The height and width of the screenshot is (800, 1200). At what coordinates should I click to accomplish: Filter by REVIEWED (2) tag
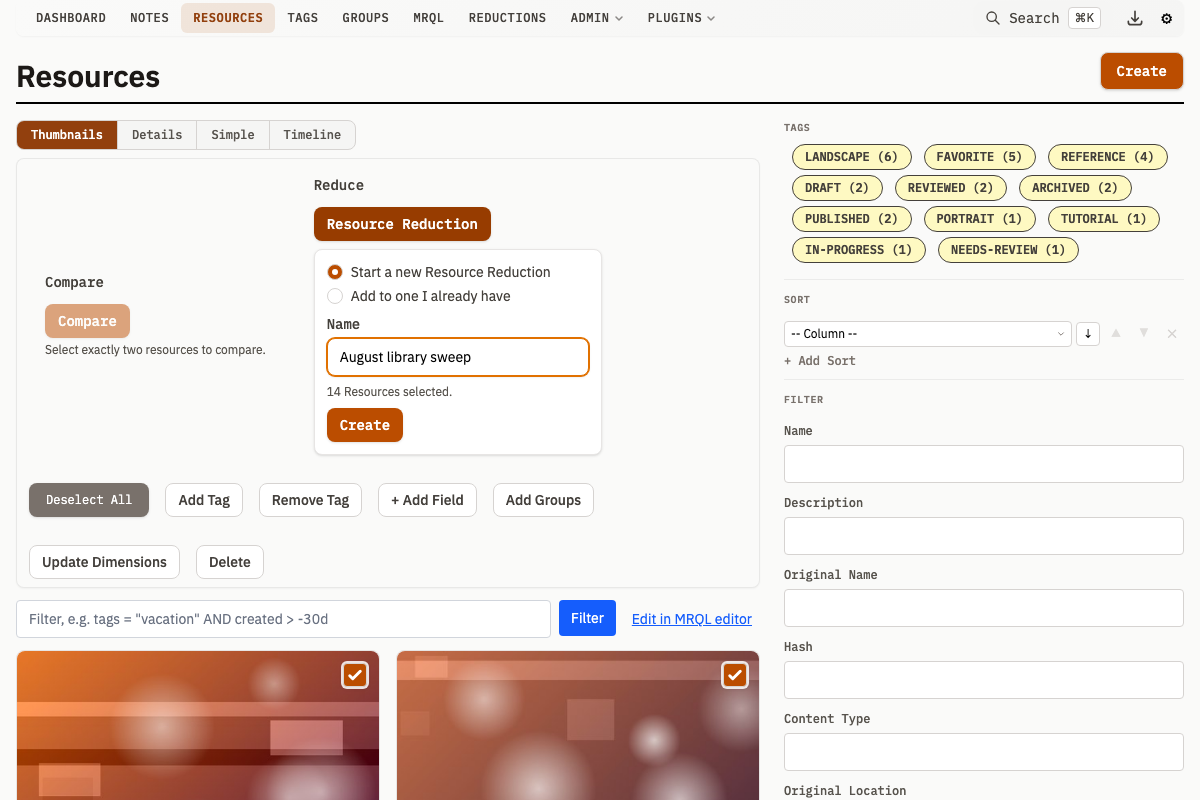pos(950,188)
